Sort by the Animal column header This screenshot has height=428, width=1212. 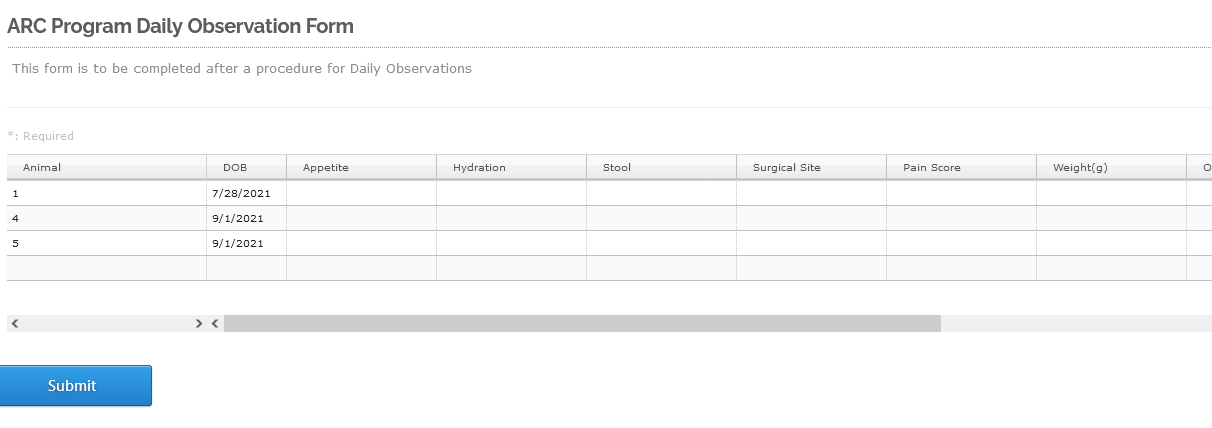click(x=107, y=167)
